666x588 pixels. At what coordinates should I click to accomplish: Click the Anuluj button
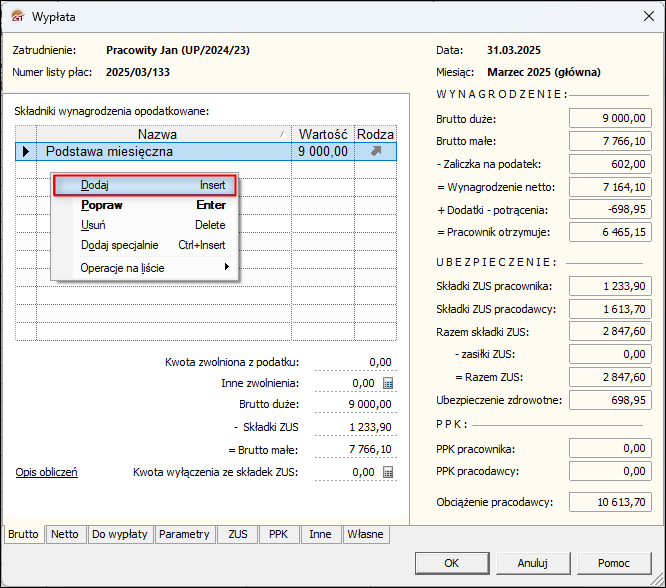tap(532, 562)
